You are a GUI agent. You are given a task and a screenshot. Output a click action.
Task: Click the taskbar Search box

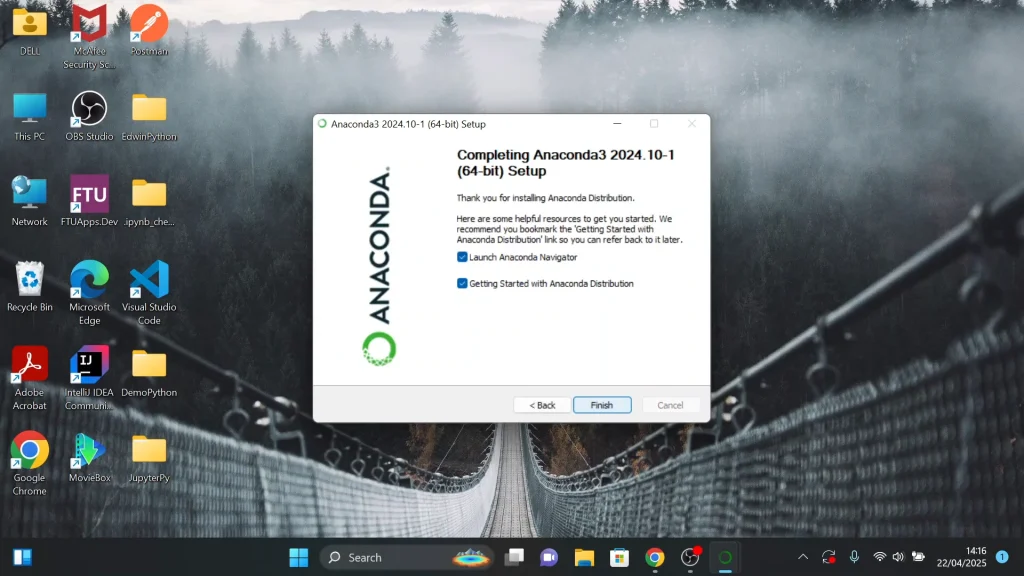[406, 557]
